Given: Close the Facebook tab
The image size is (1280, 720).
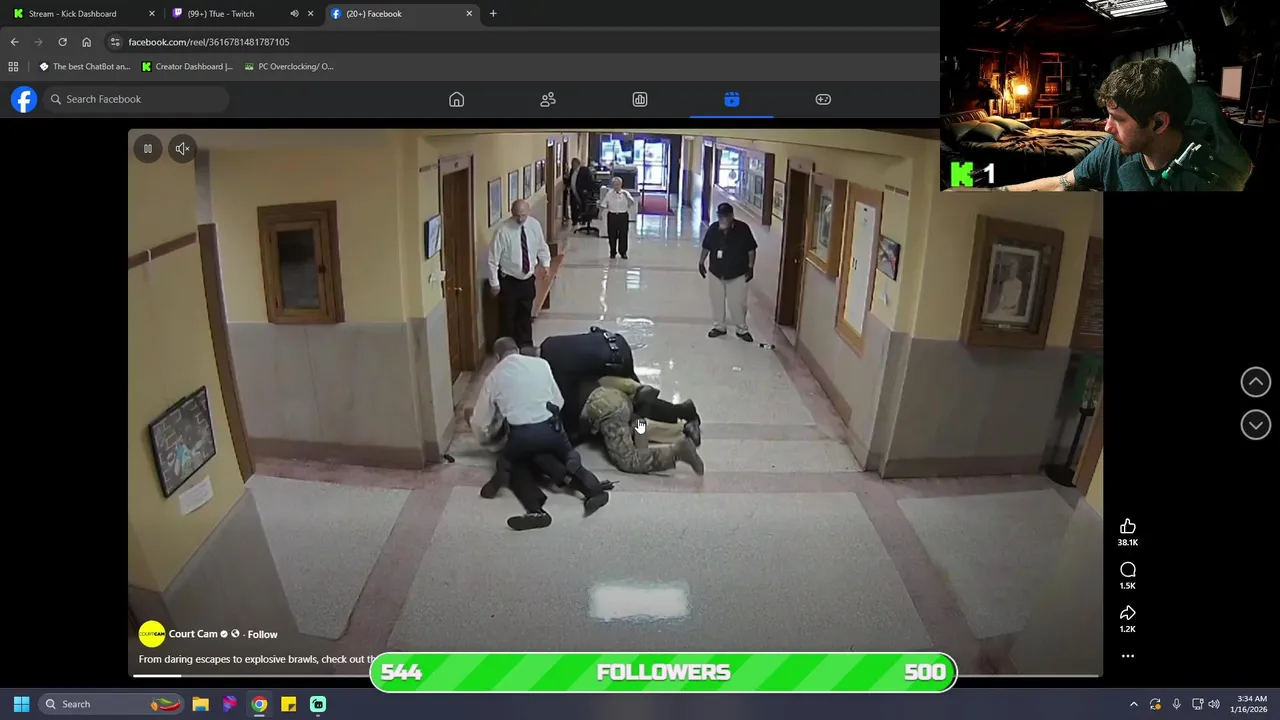Looking at the screenshot, I should 469,14.
